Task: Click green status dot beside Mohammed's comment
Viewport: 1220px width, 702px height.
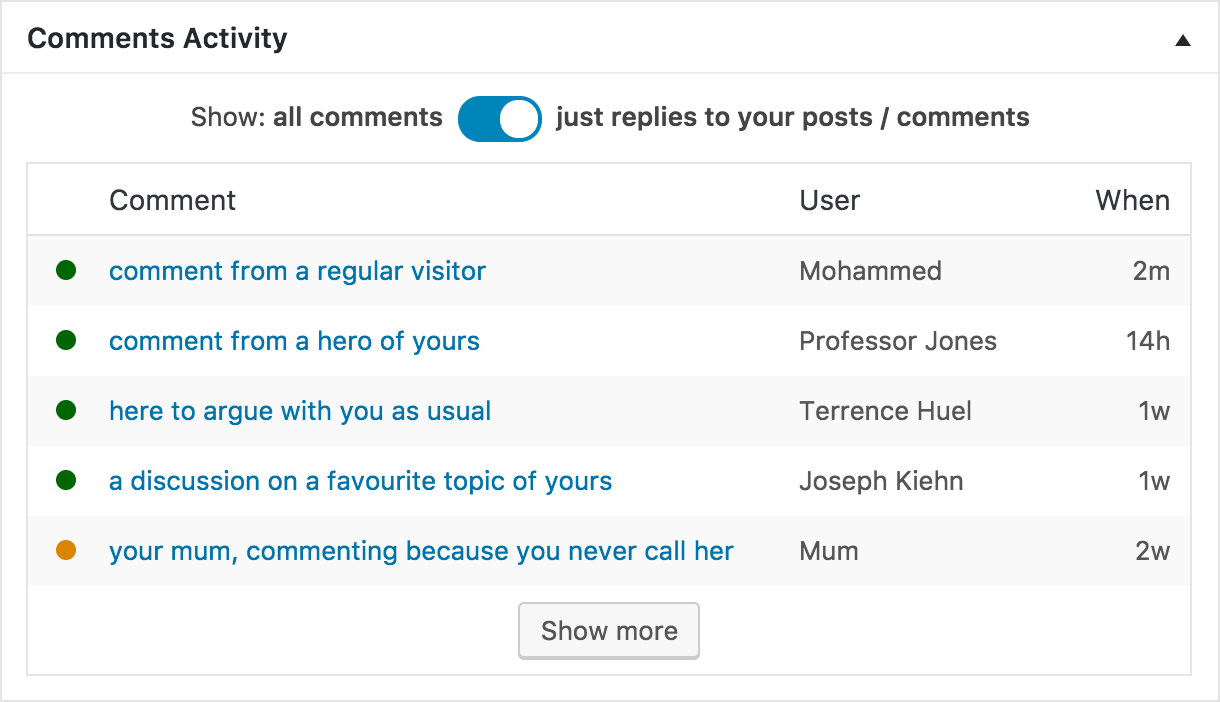Action: pyautogui.click(x=66, y=270)
